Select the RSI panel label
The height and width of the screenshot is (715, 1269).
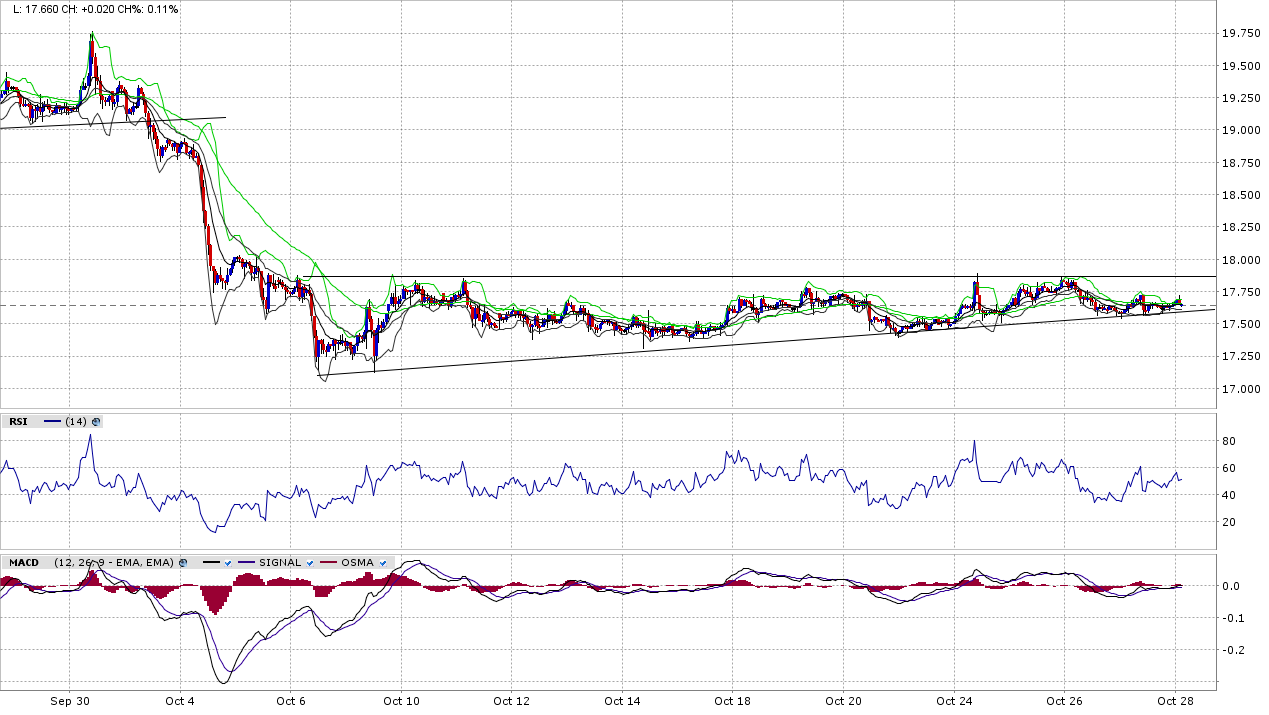[18, 422]
